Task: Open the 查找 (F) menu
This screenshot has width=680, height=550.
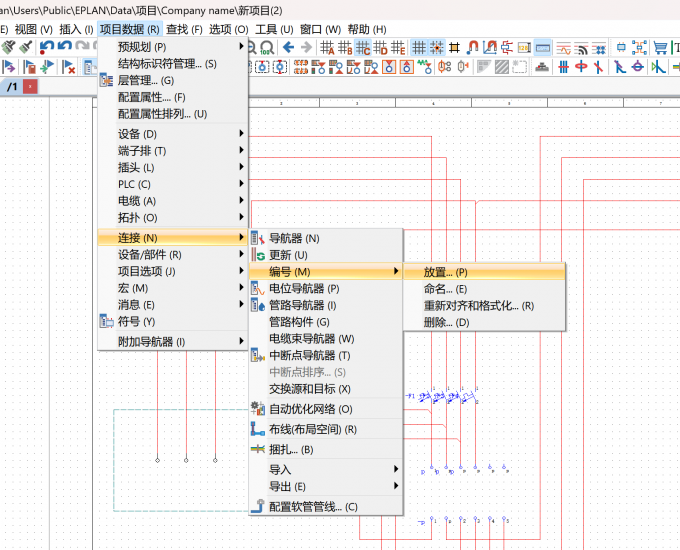Action: point(184,29)
